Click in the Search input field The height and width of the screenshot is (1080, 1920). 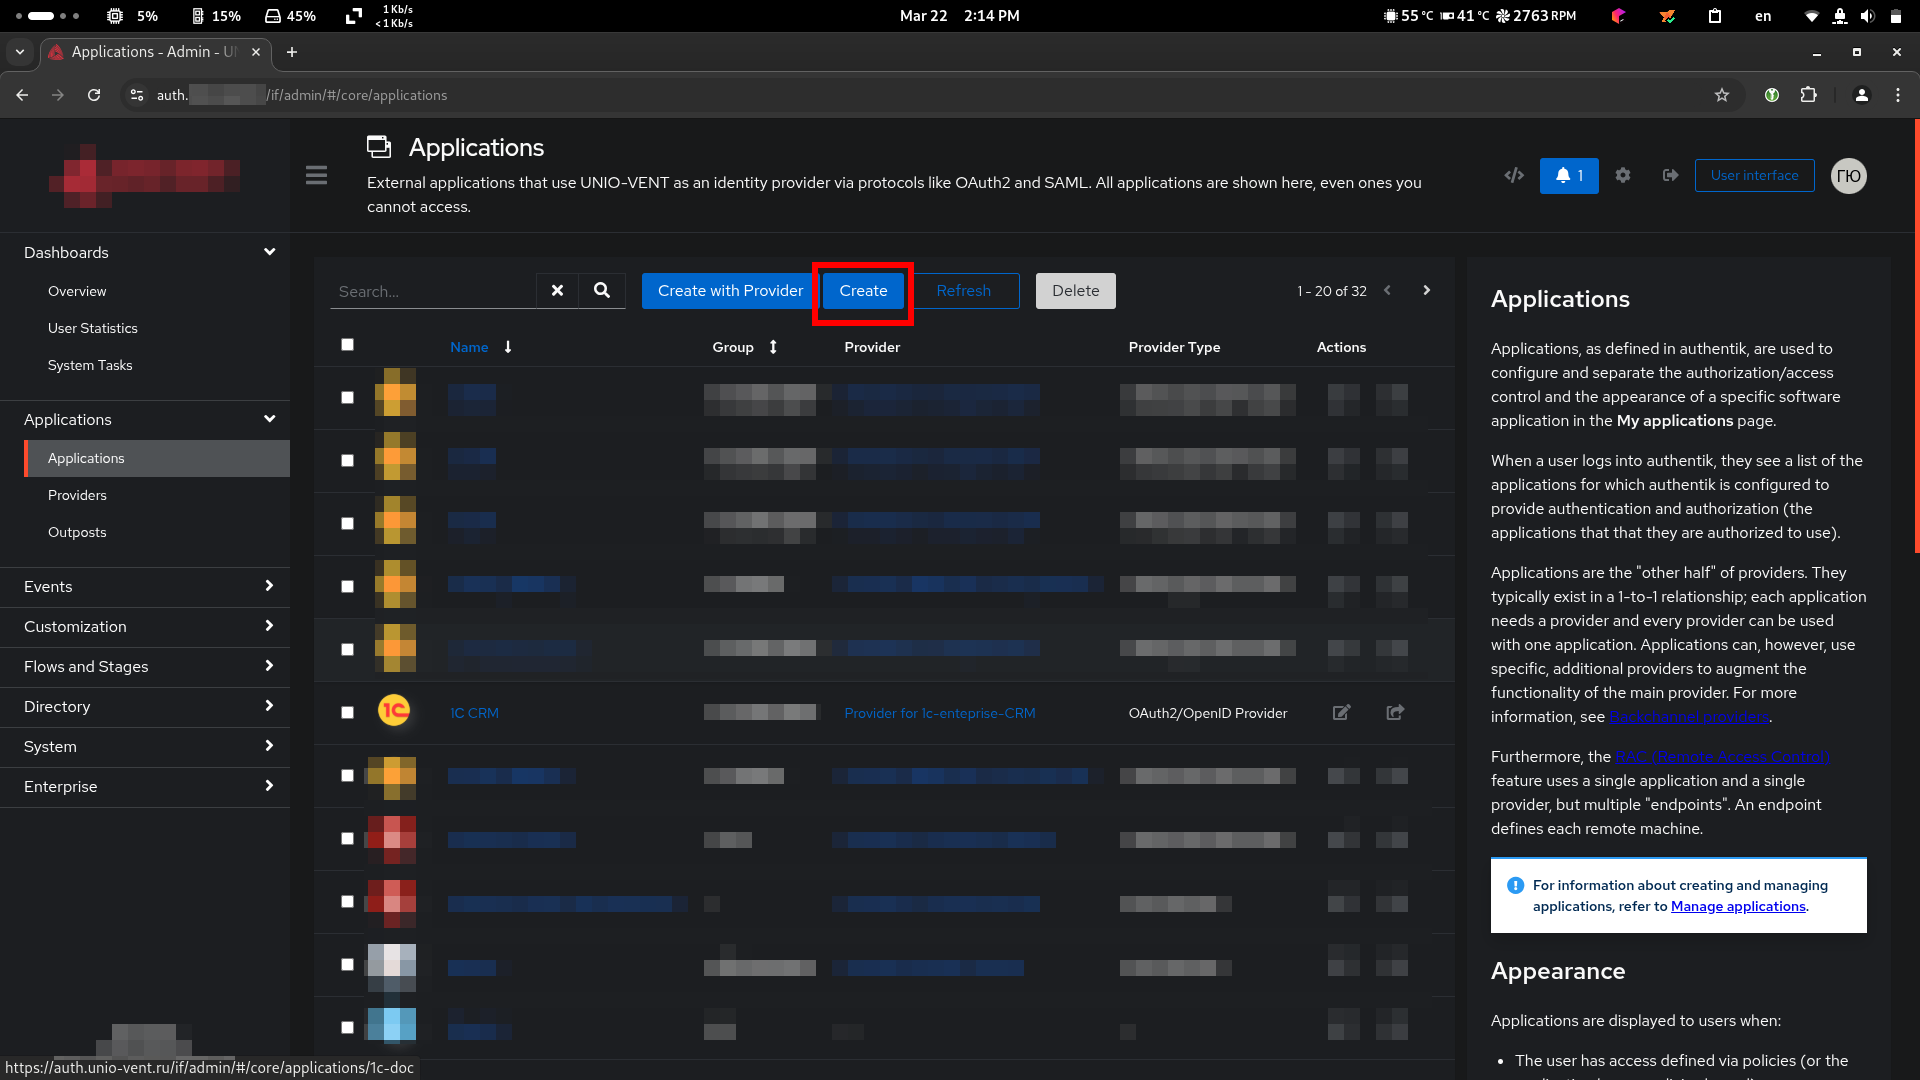(x=433, y=292)
